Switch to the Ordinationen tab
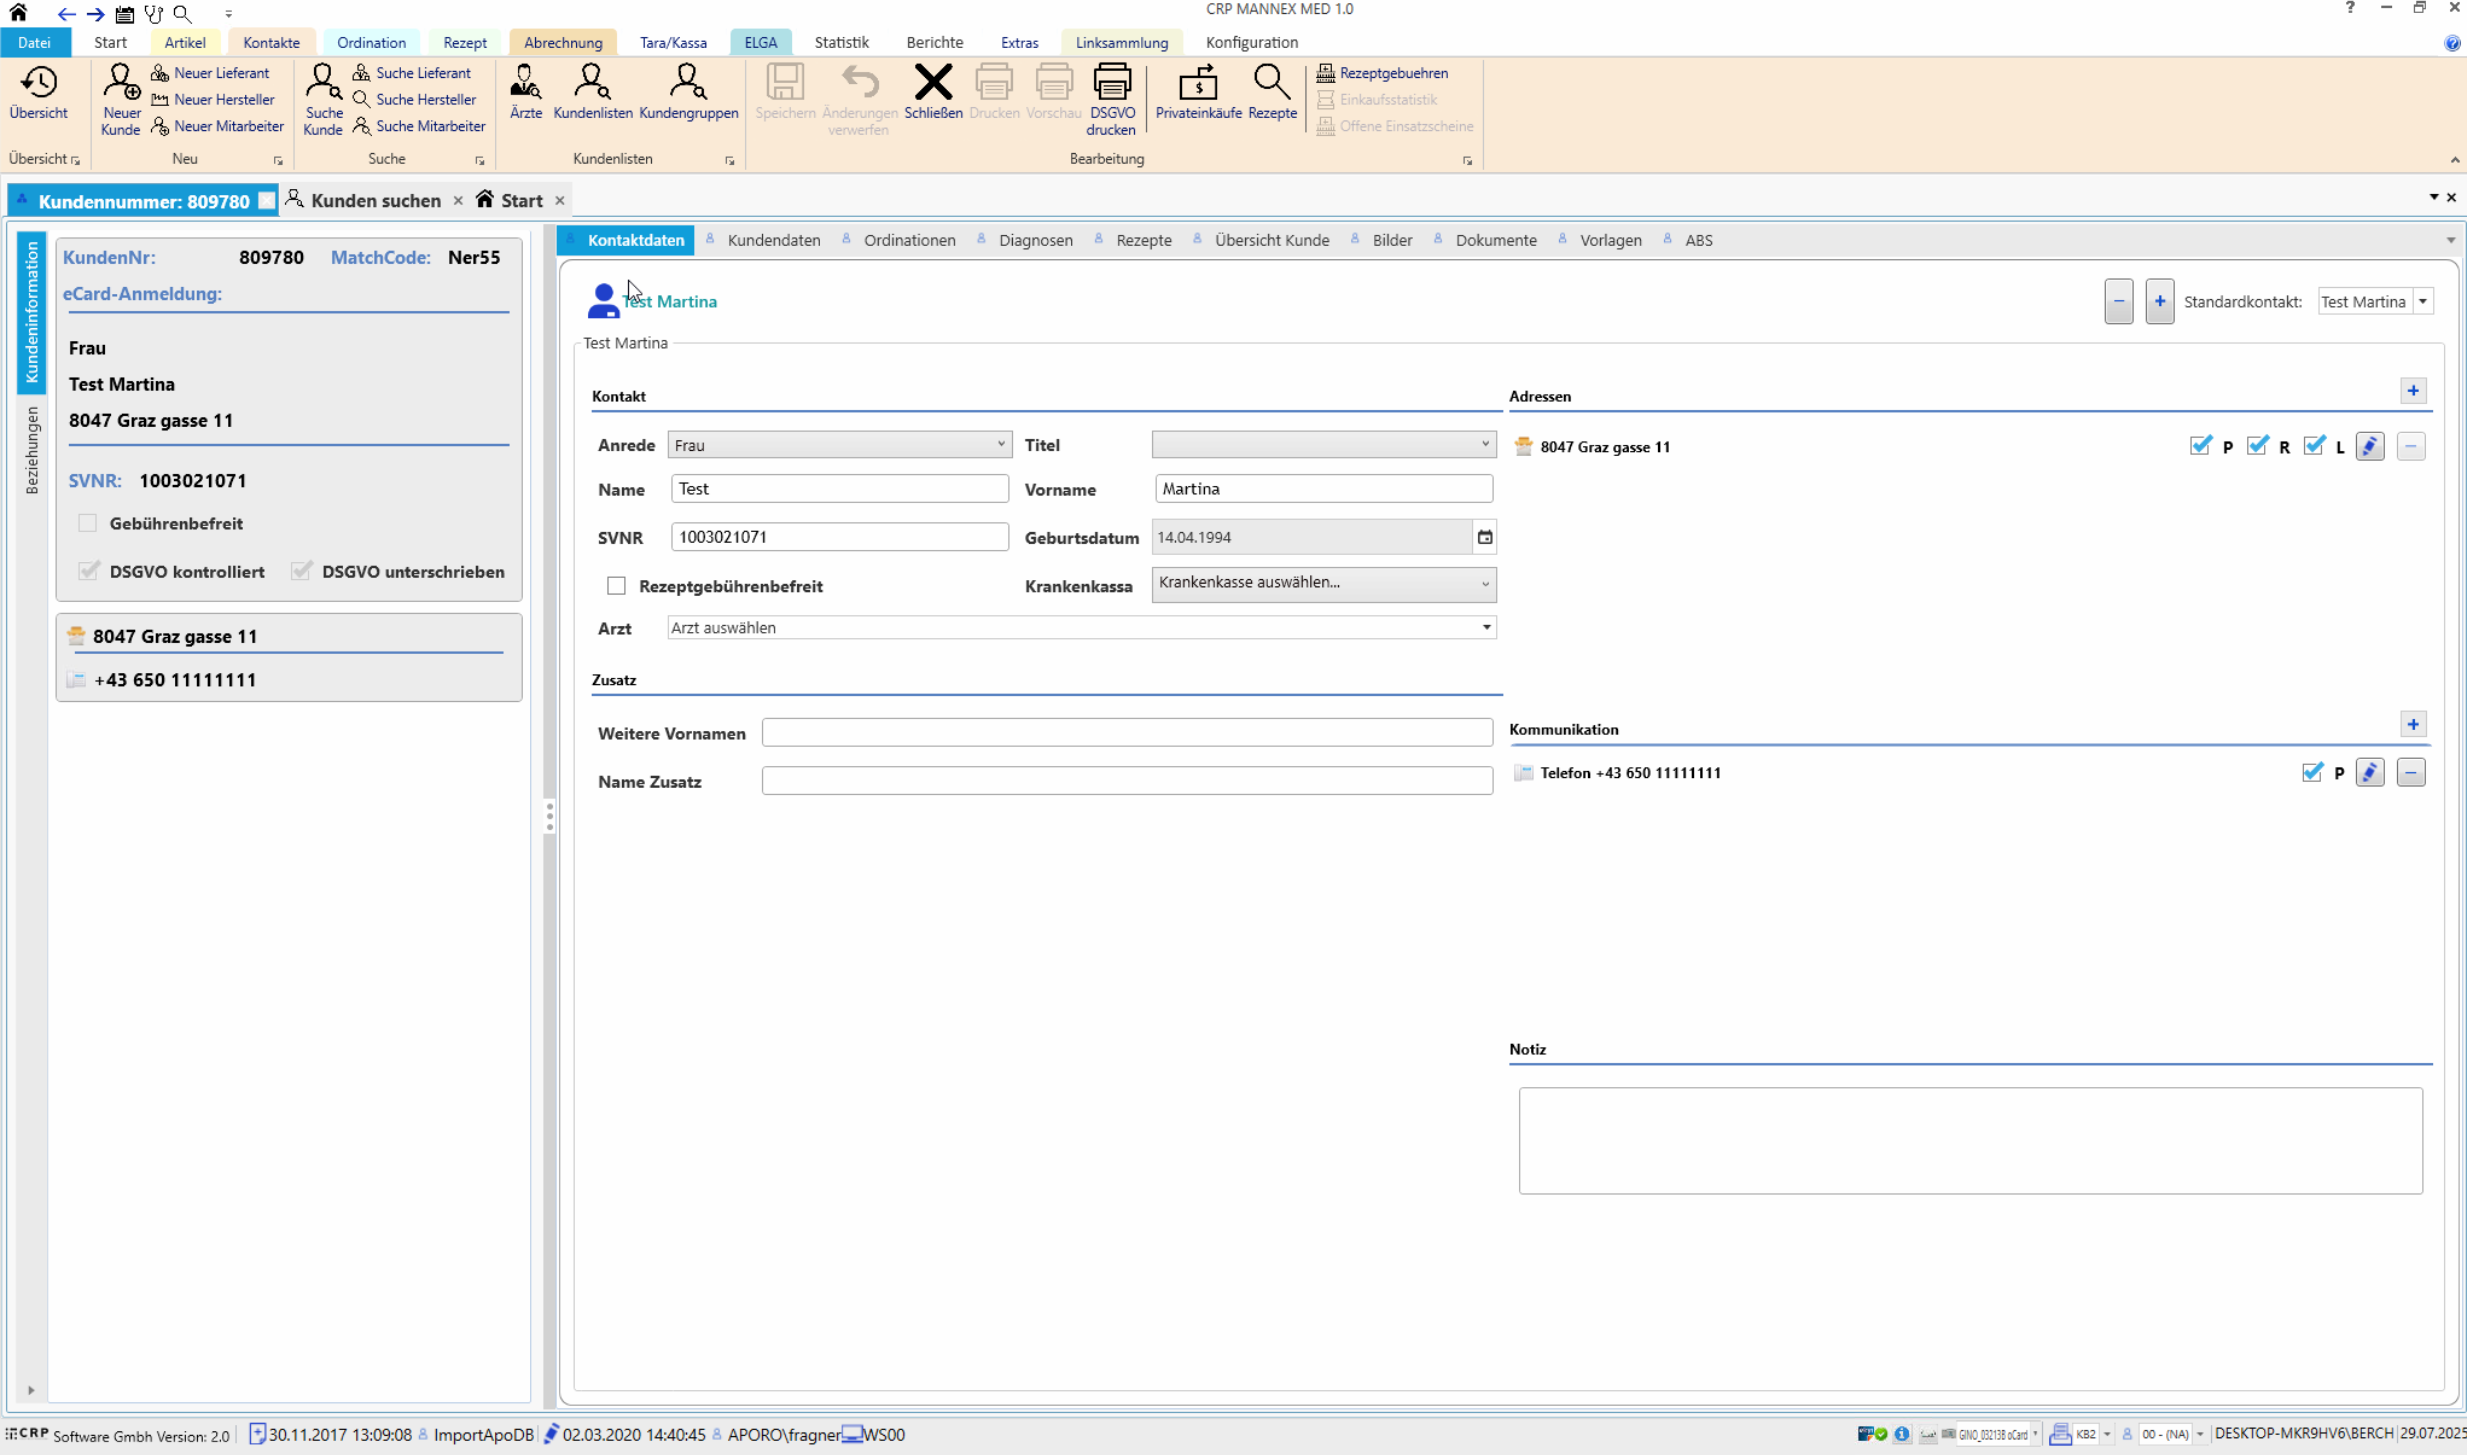This screenshot has height=1455, width=2467. pos(909,240)
